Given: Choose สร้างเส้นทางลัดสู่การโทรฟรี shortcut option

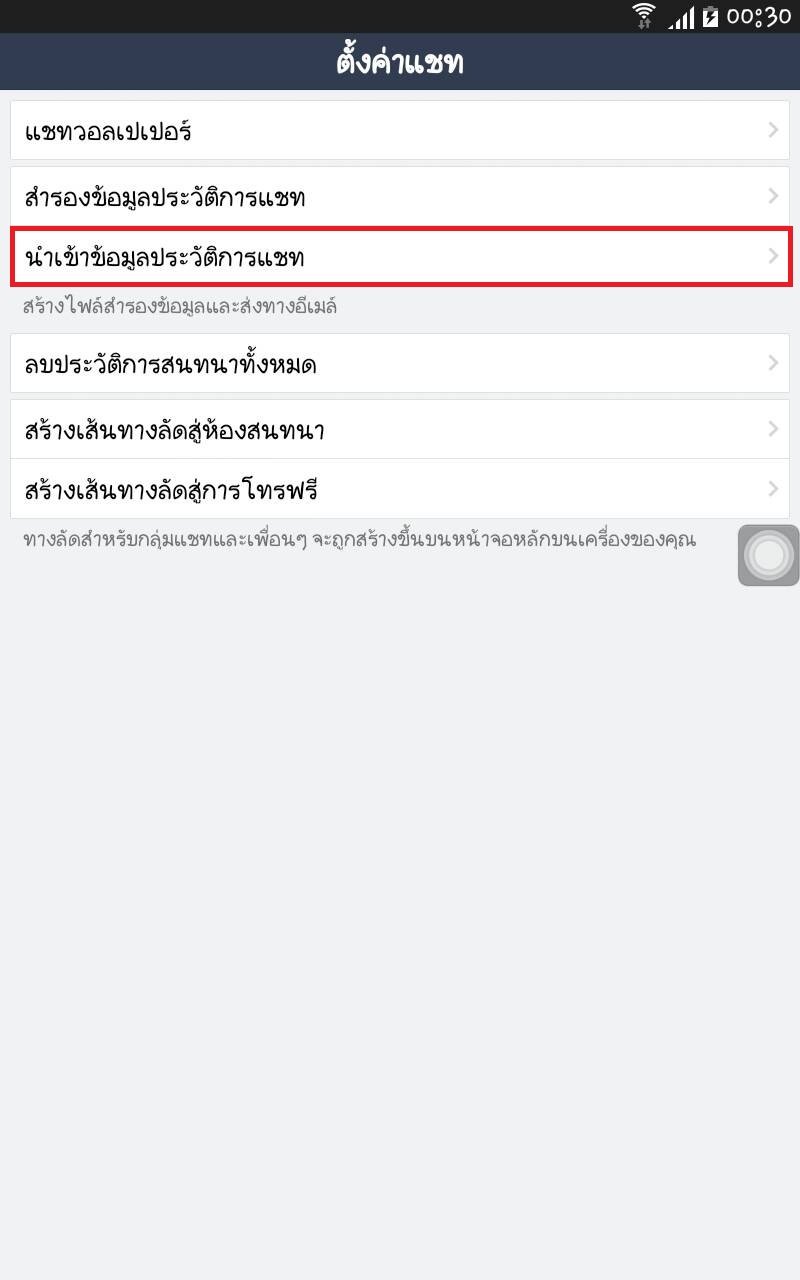Looking at the screenshot, I should pyautogui.click(x=400, y=489).
